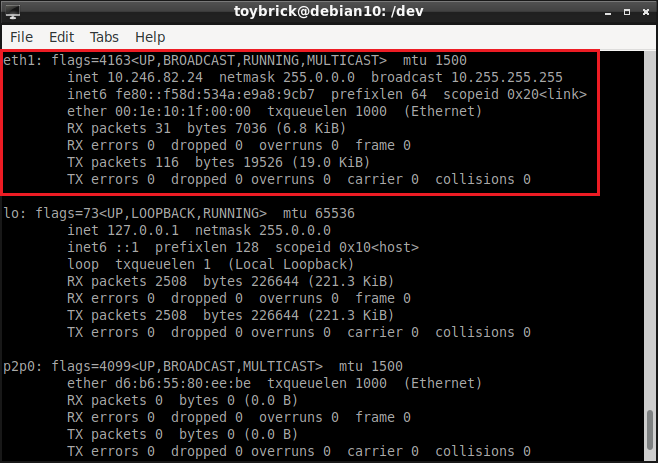The height and width of the screenshot is (463, 658).
Task: Minimize the terminal window
Action: coord(608,13)
